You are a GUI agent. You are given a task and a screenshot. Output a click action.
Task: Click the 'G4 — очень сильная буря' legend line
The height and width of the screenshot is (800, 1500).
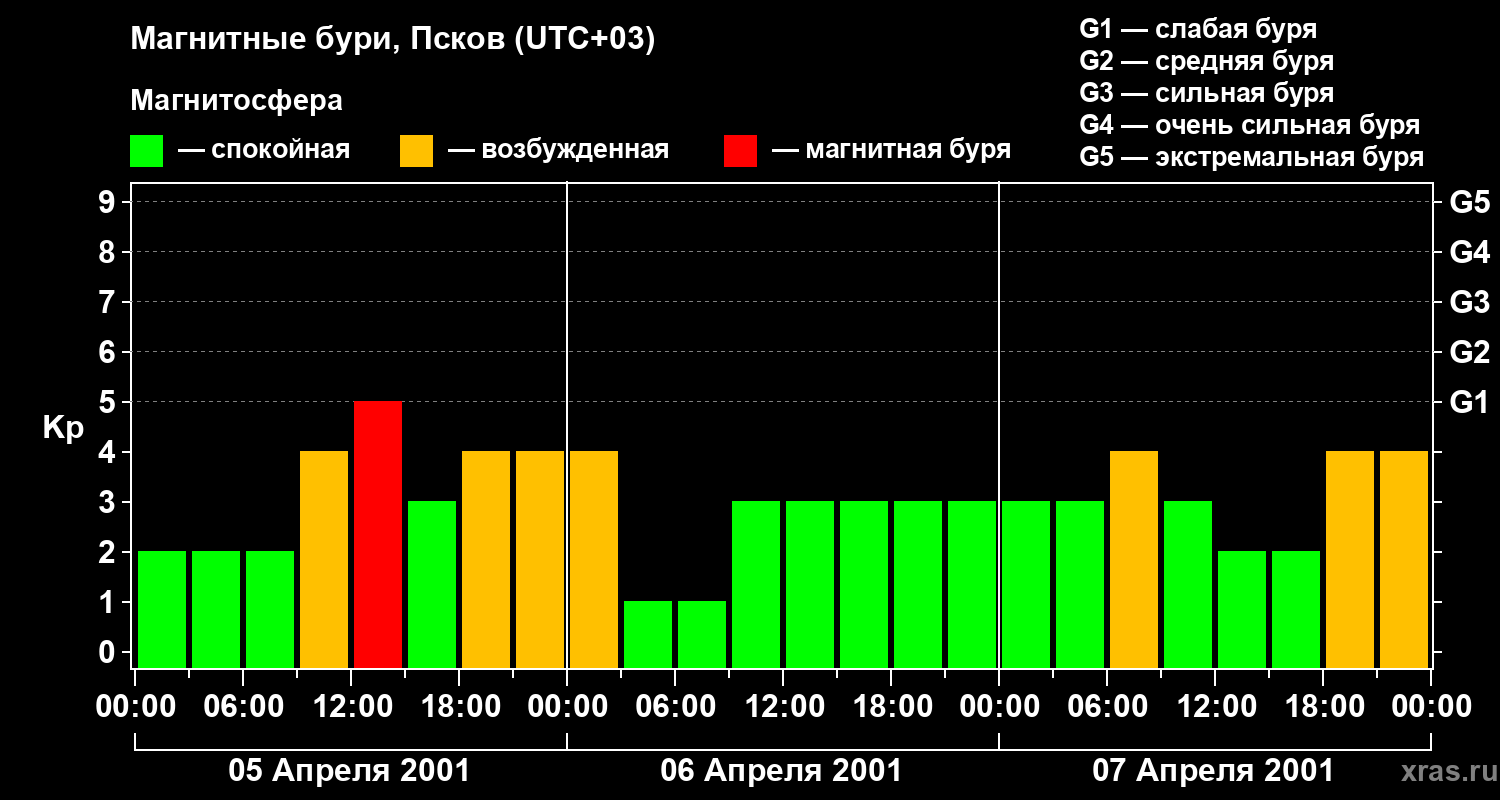click(1250, 125)
